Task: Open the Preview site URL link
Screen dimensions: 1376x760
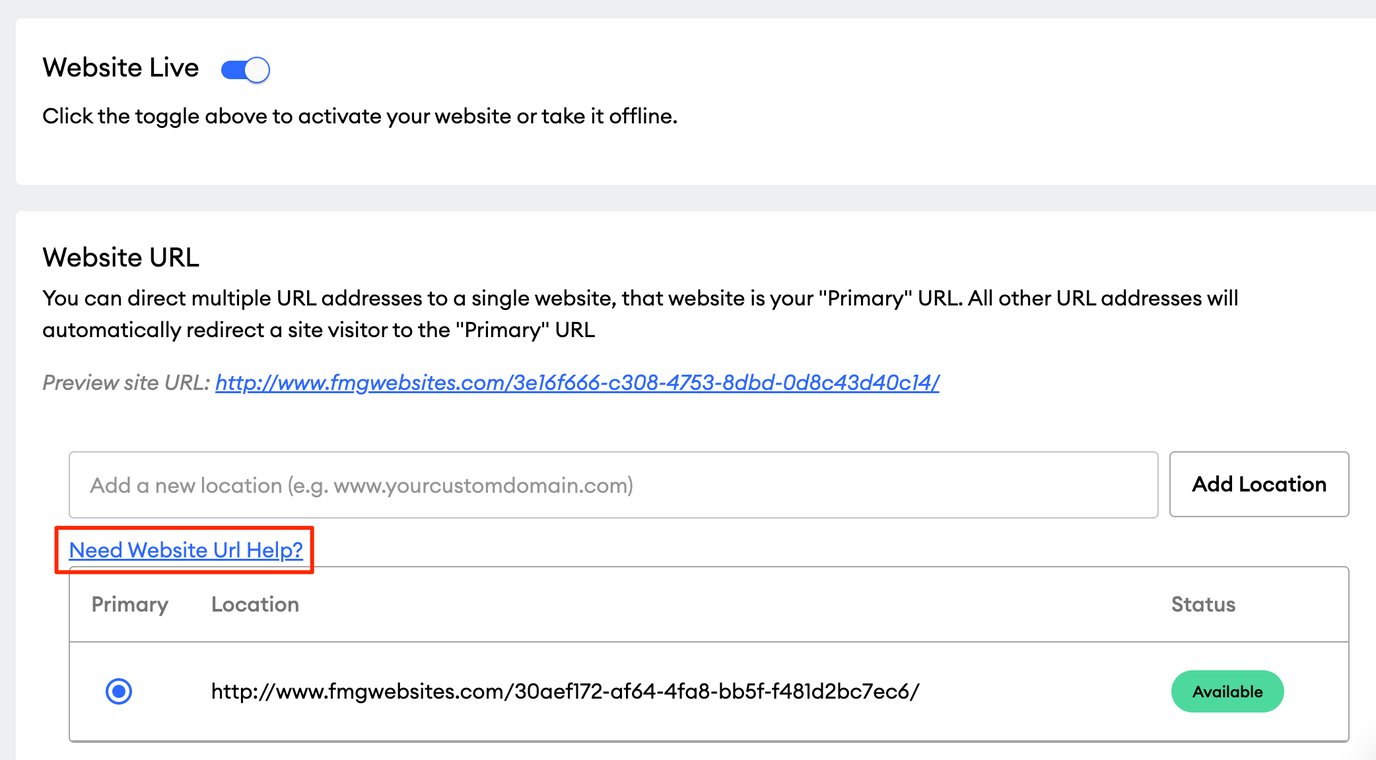Action: tap(577, 382)
